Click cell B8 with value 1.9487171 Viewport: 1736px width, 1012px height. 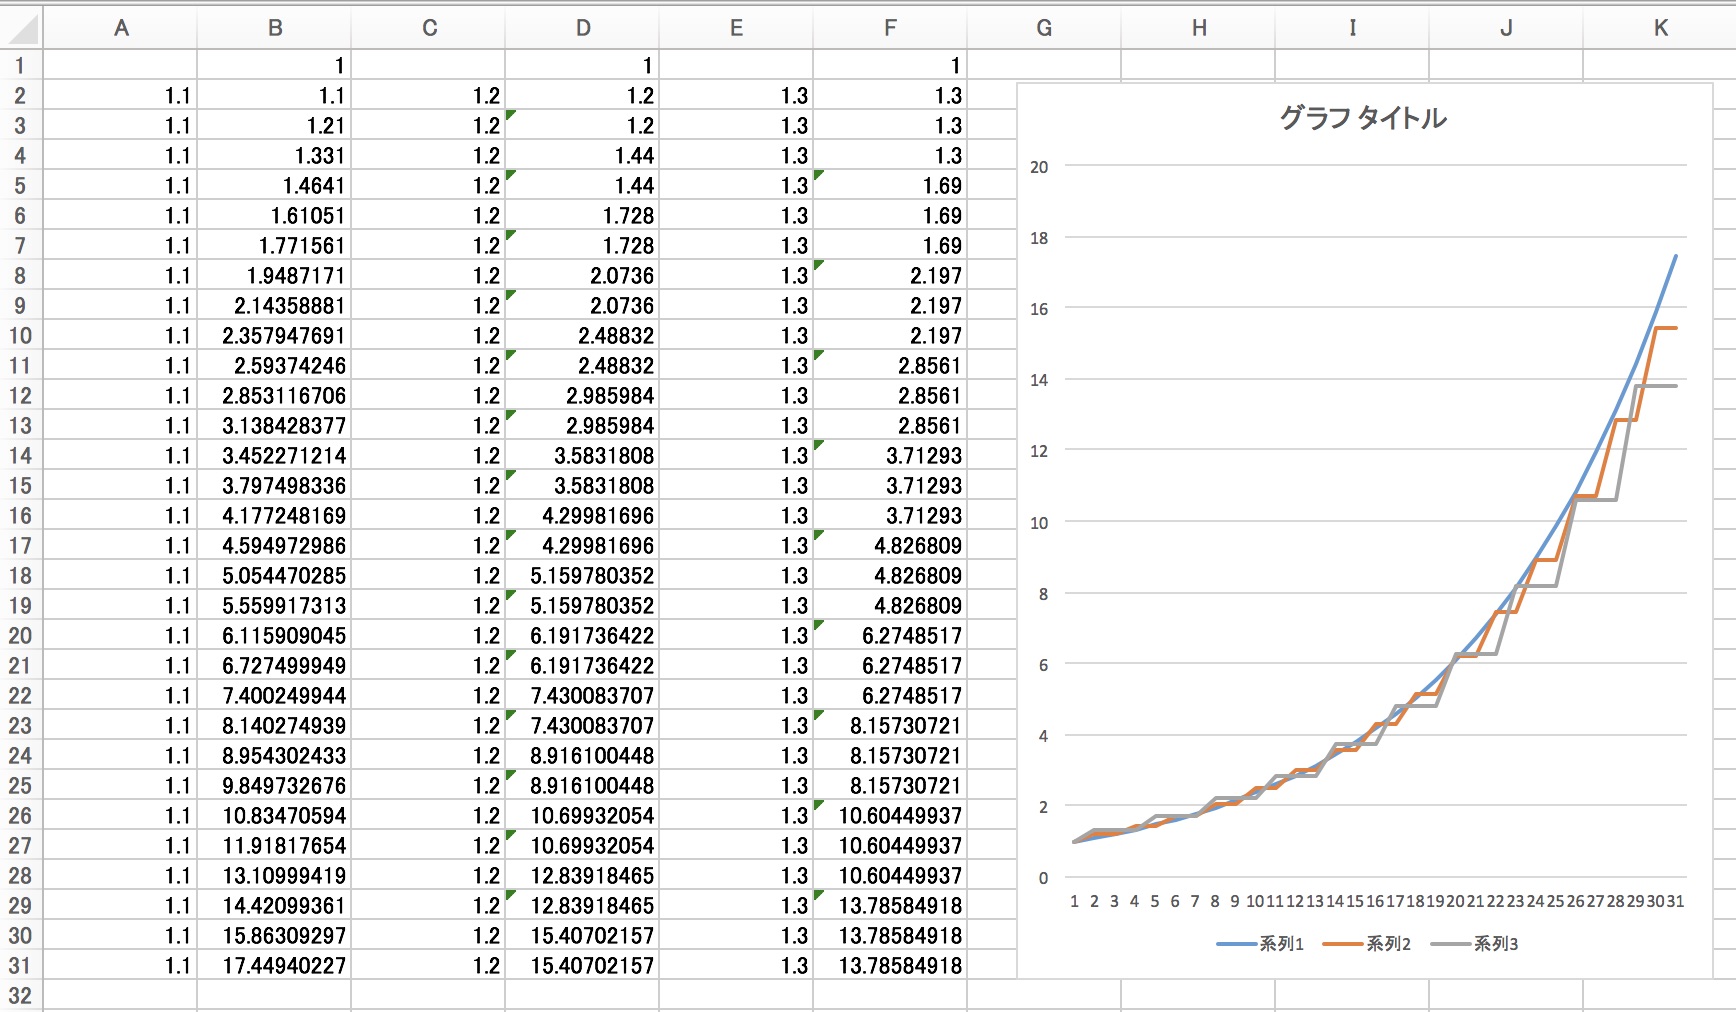275,276
